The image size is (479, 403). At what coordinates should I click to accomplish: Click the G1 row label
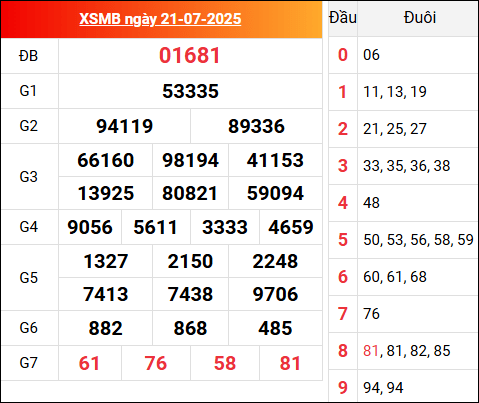[28, 91]
